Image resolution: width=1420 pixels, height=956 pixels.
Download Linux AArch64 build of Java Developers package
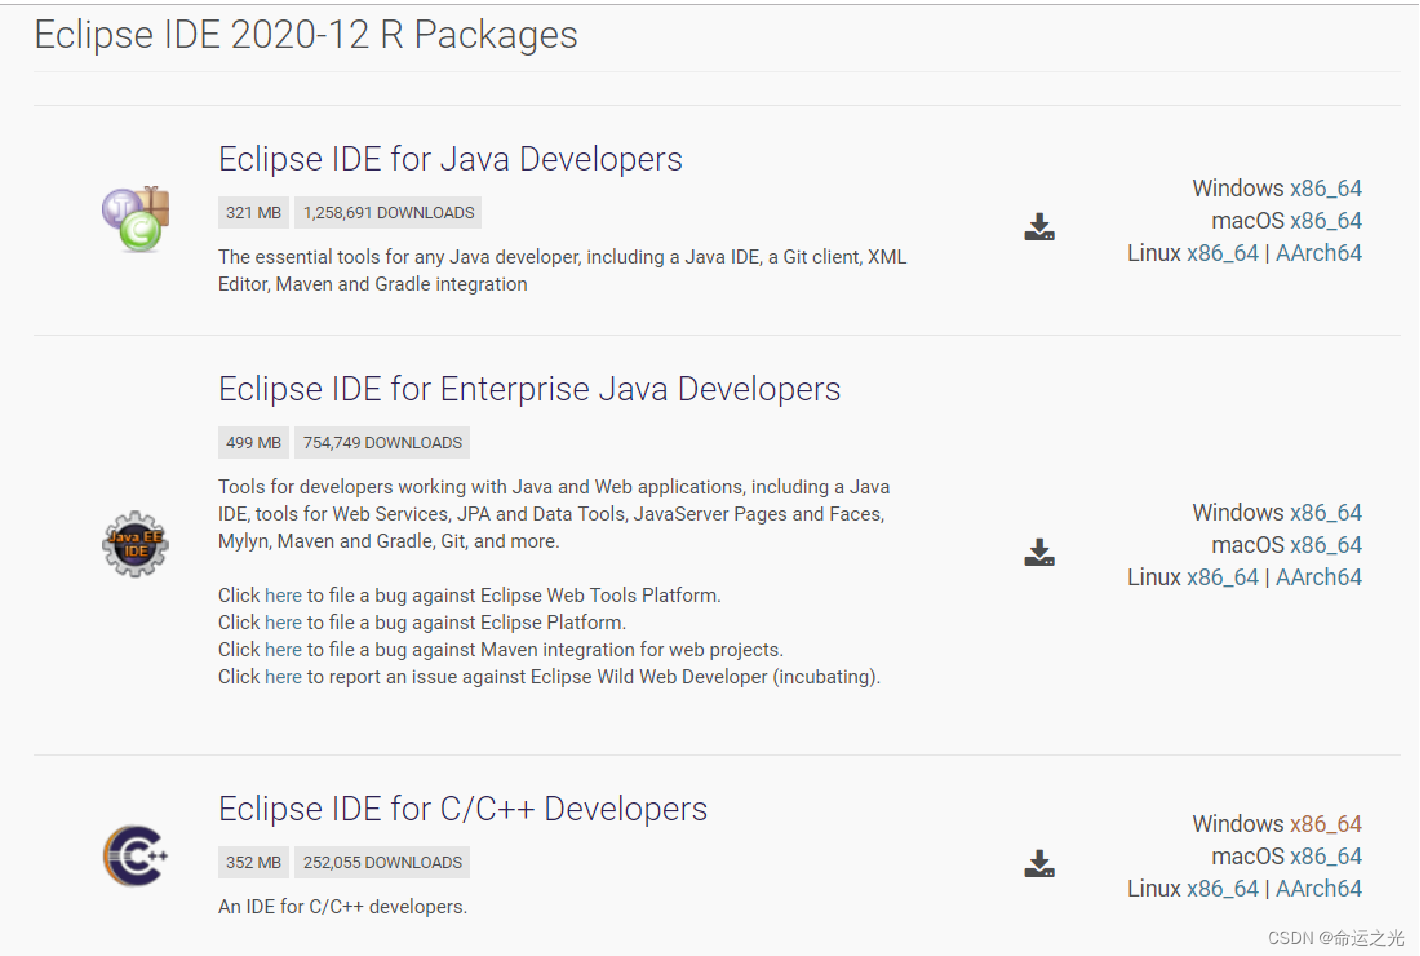point(1318,253)
